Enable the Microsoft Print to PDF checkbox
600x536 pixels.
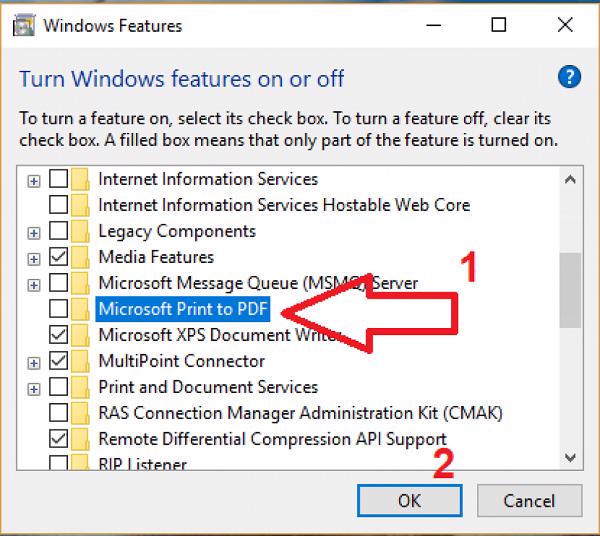tap(59, 309)
